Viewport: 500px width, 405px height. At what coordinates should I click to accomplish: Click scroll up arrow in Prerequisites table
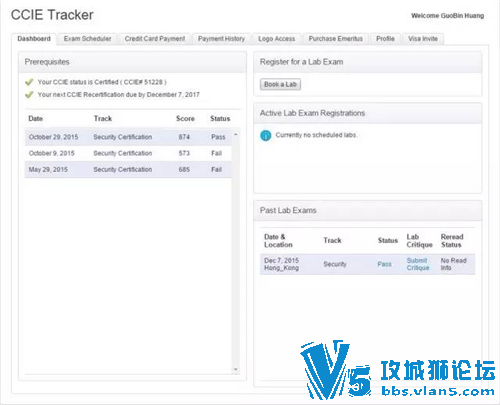point(236,134)
